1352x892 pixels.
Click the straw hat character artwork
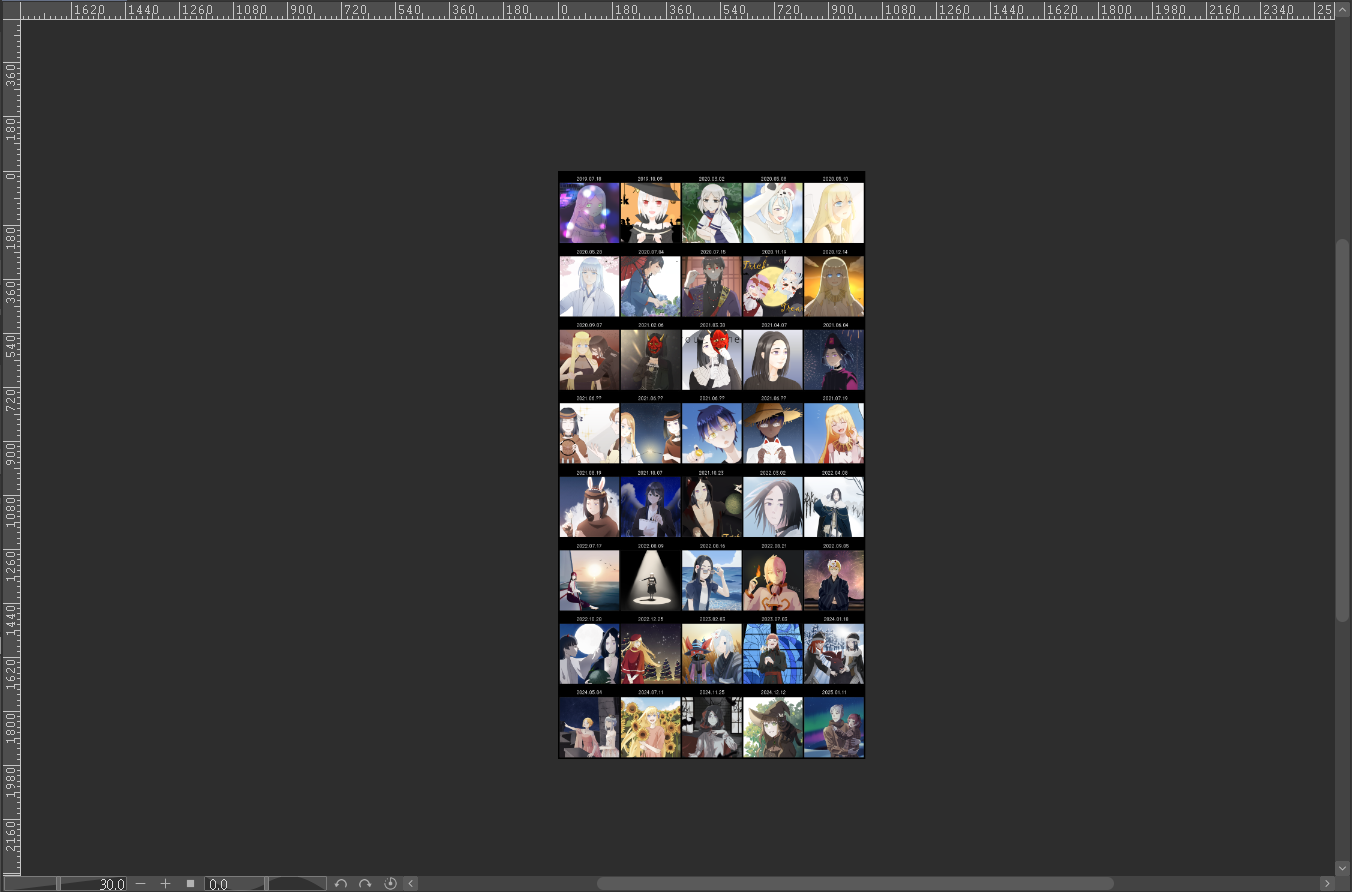(x=773, y=433)
